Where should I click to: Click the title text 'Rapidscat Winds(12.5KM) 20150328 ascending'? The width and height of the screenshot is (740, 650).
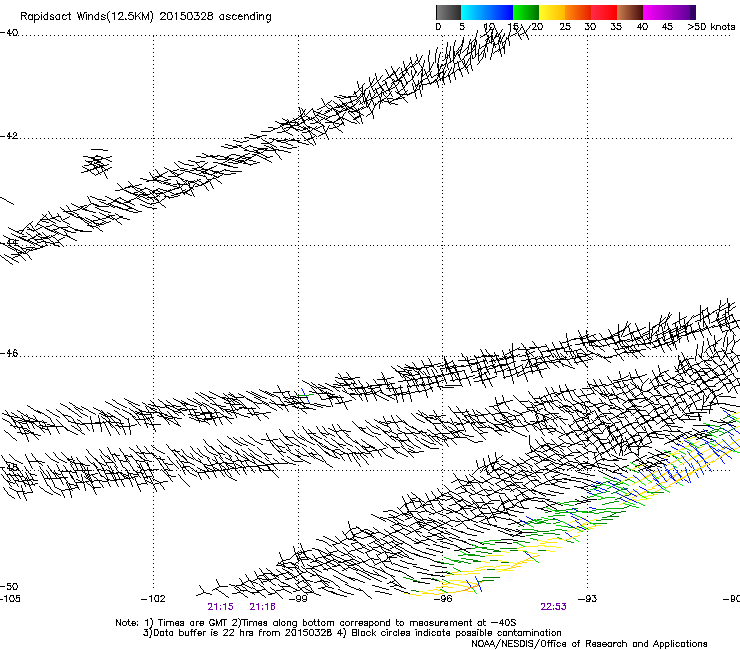[146, 17]
